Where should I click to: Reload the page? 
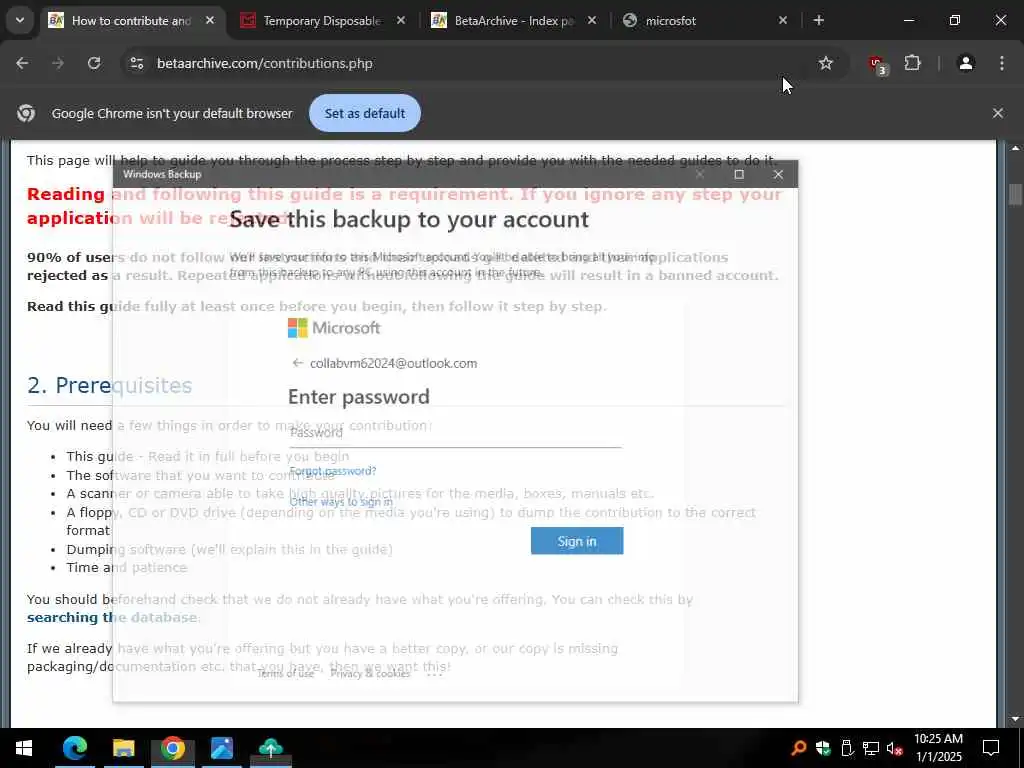[94, 63]
